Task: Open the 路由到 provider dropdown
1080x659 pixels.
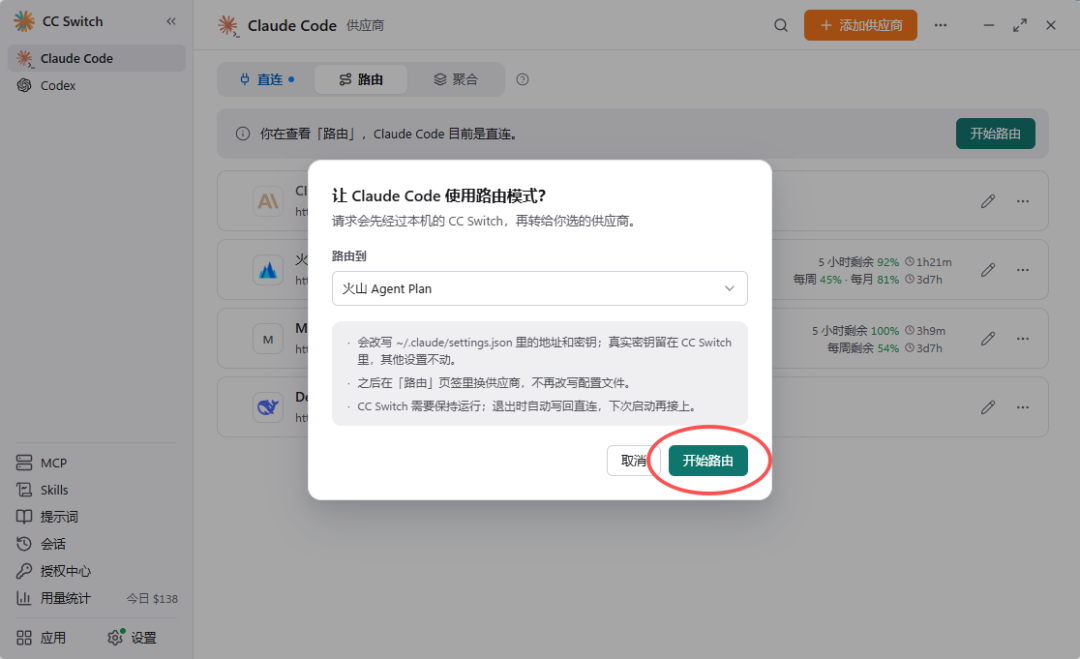Action: [x=539, y=289]
